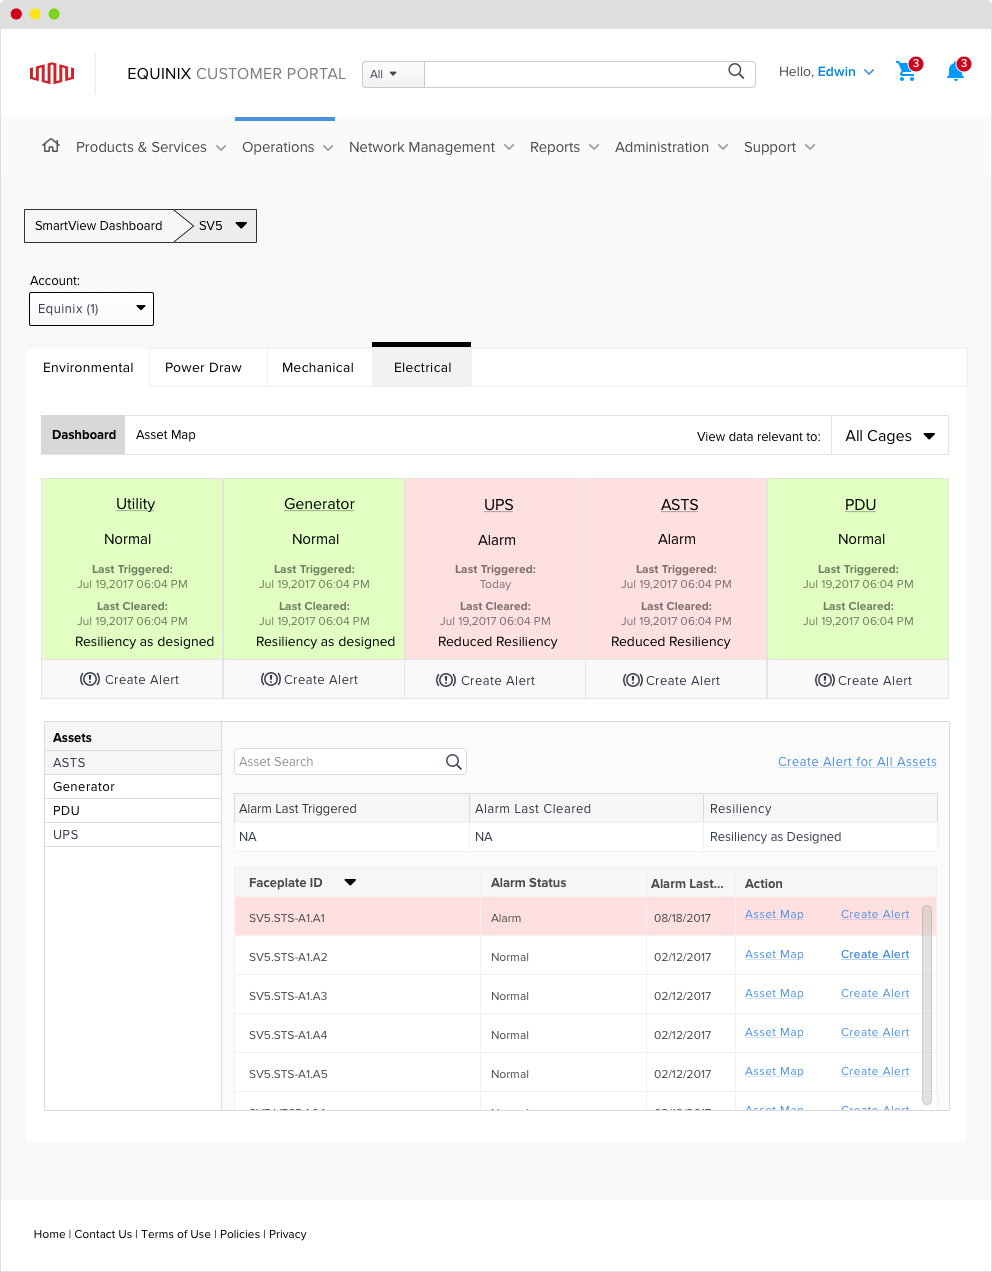Open the Contact Us footer link
This screenshot has width=992, height=1272.
(103, 1234)
